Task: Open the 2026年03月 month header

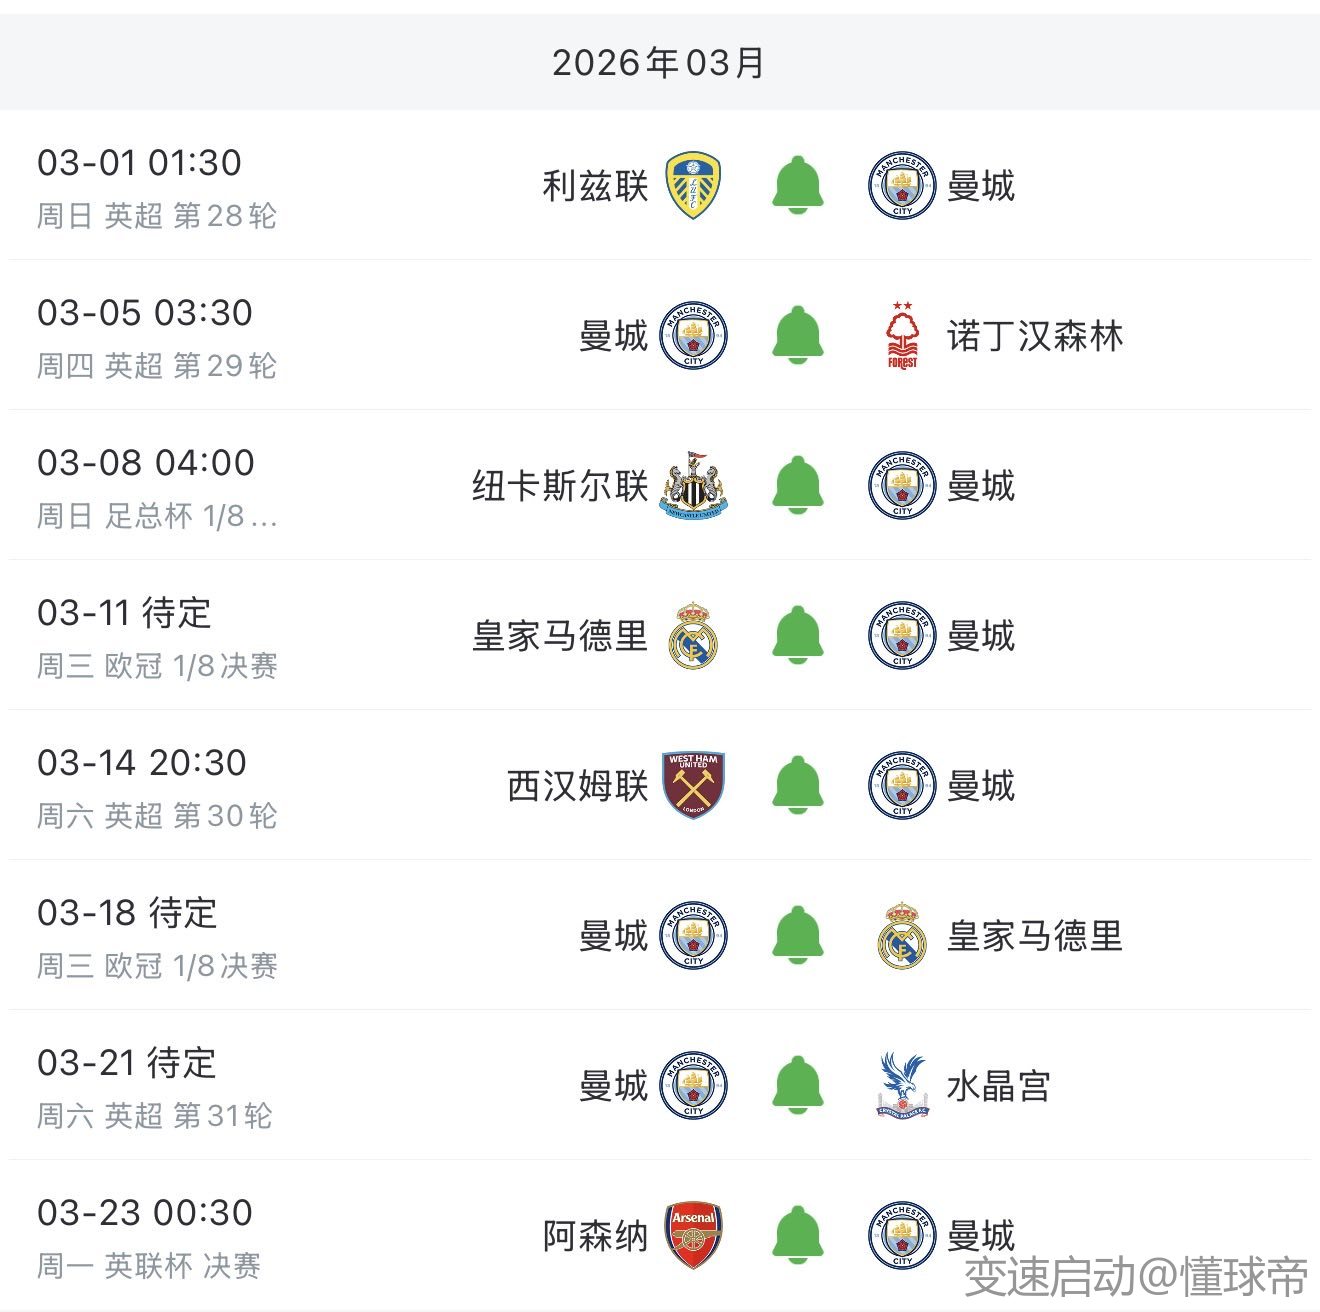Action: pyautogui.click(x=659, y=62)
